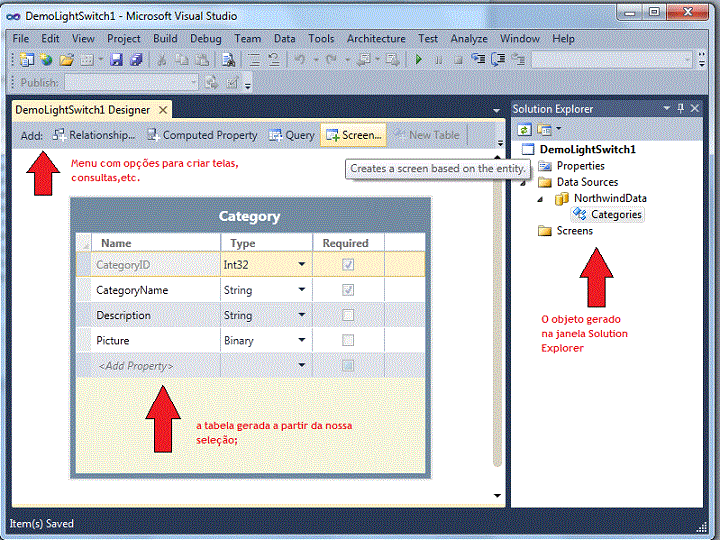Click the Picture property name cell
Image resolution: width=720 pixels, height=540 pixels.
pyautogui.click(x=155, y=340)
